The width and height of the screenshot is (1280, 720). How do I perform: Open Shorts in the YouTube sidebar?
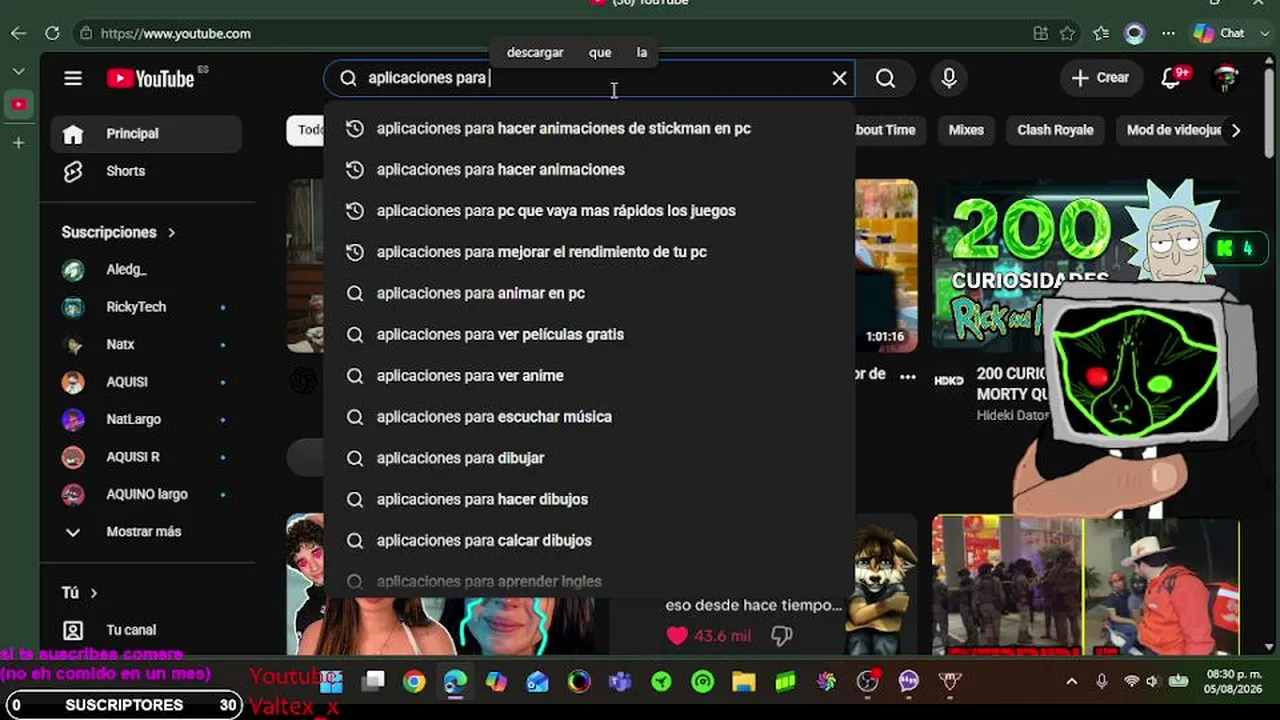146,171
